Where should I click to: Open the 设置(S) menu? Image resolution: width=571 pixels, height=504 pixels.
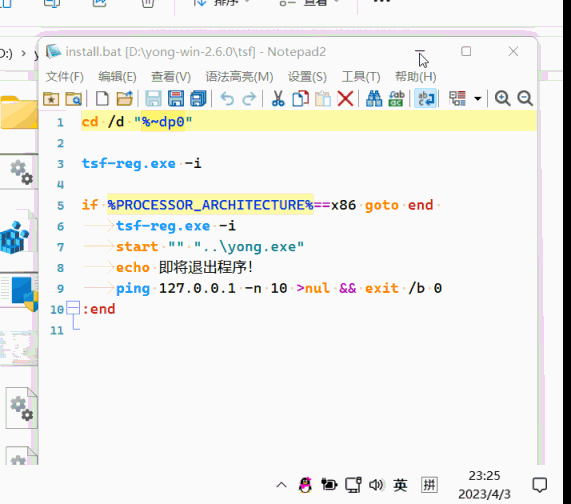(x=307, y=77)
